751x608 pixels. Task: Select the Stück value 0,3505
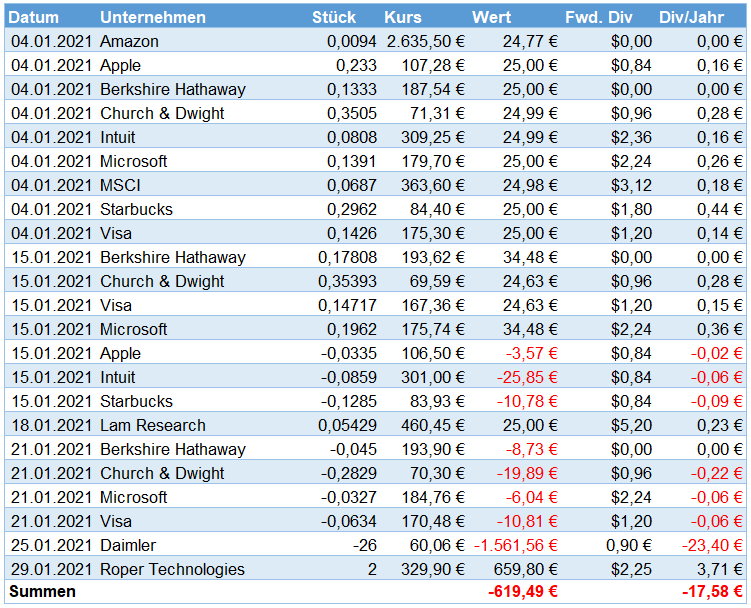(x=352, y=113)
